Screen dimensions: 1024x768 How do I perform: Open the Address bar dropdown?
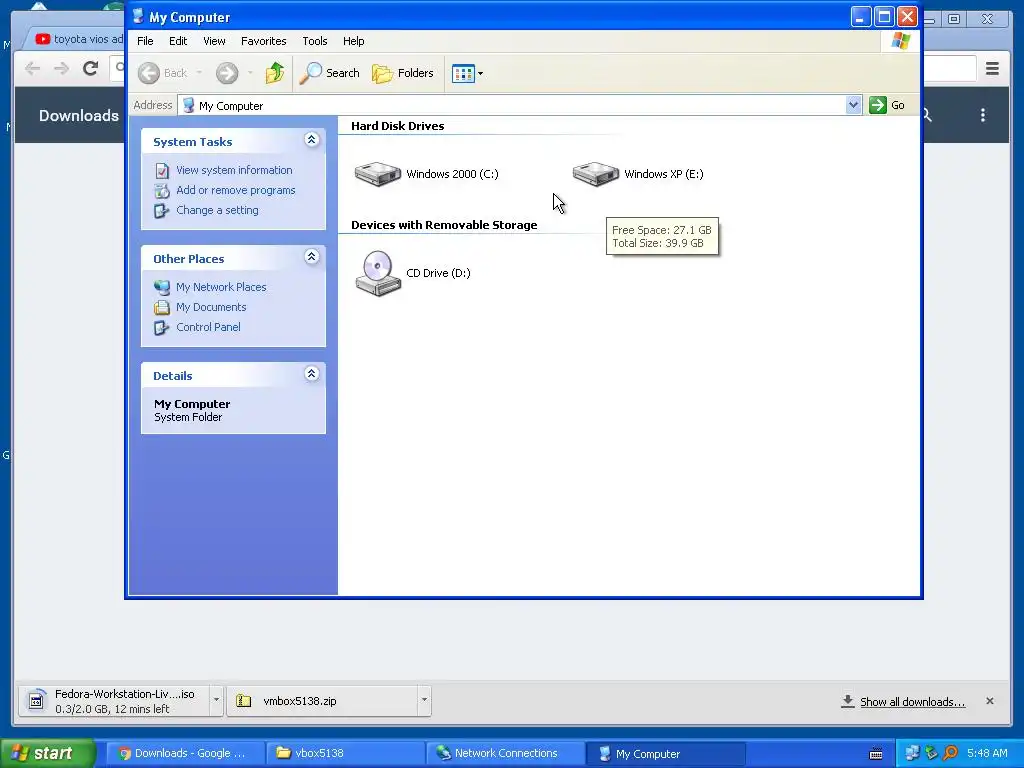(853, 105)
